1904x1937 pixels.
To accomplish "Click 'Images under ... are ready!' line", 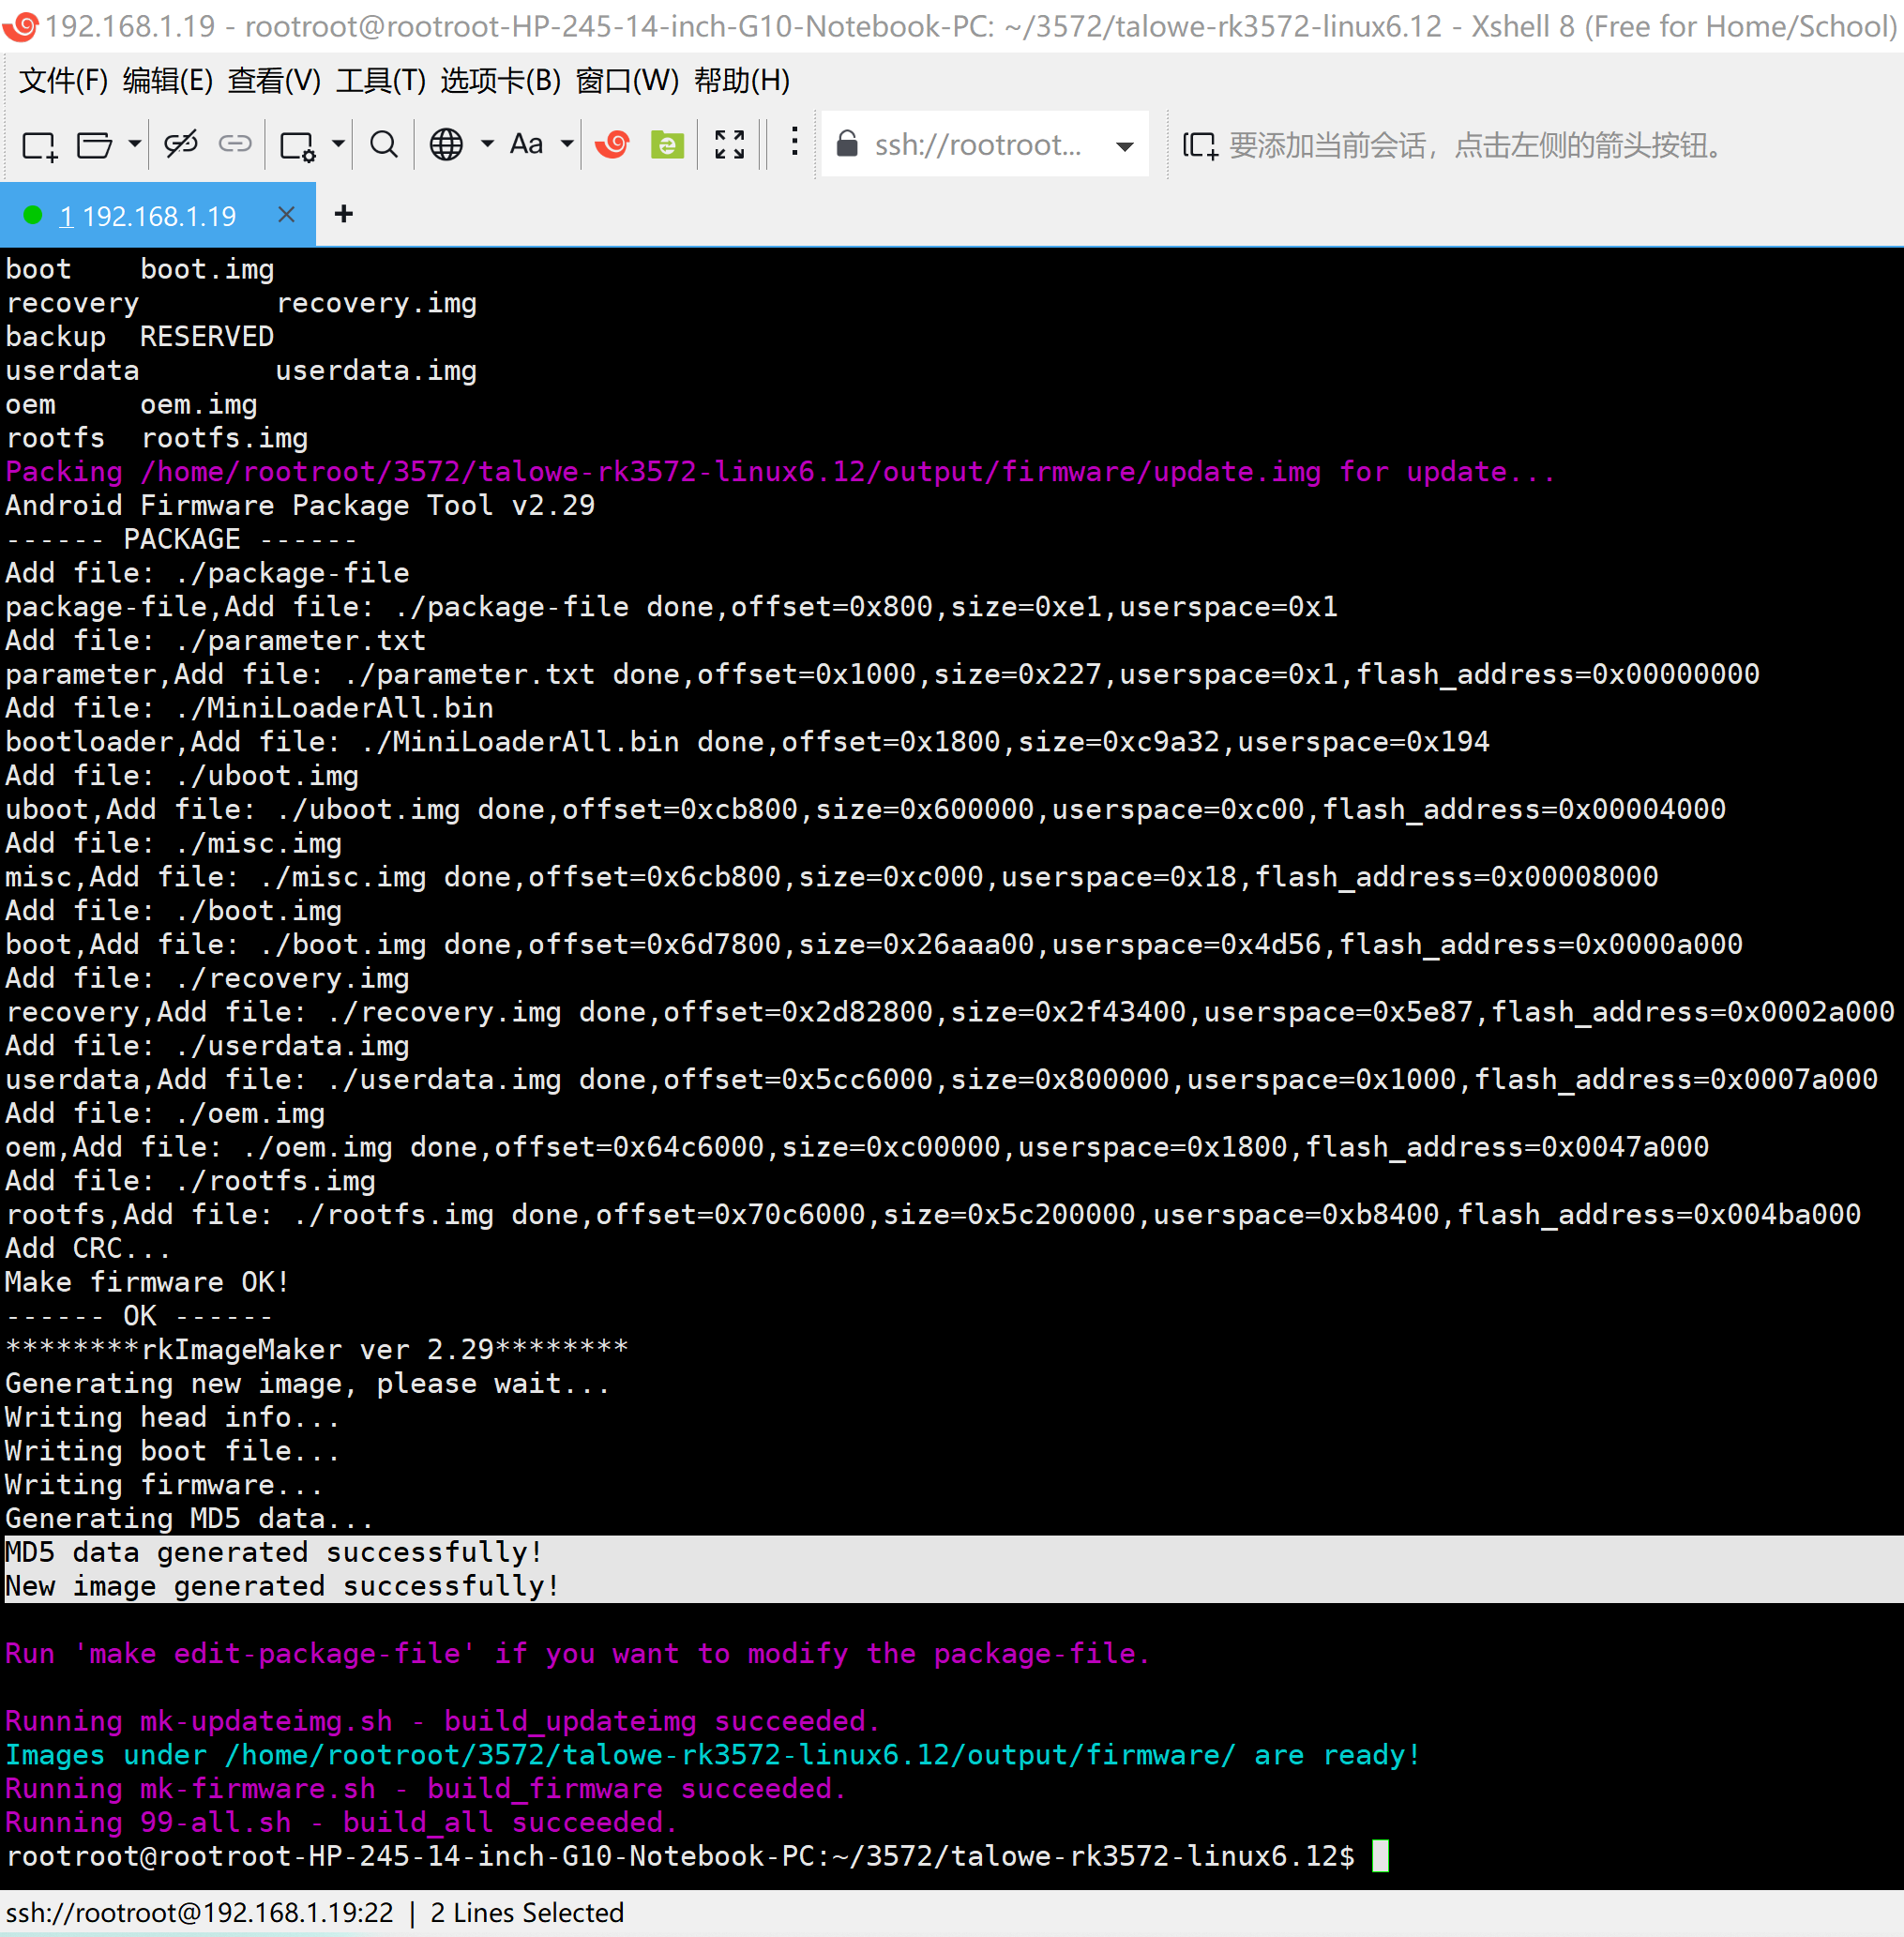I will pos(713,1755).
